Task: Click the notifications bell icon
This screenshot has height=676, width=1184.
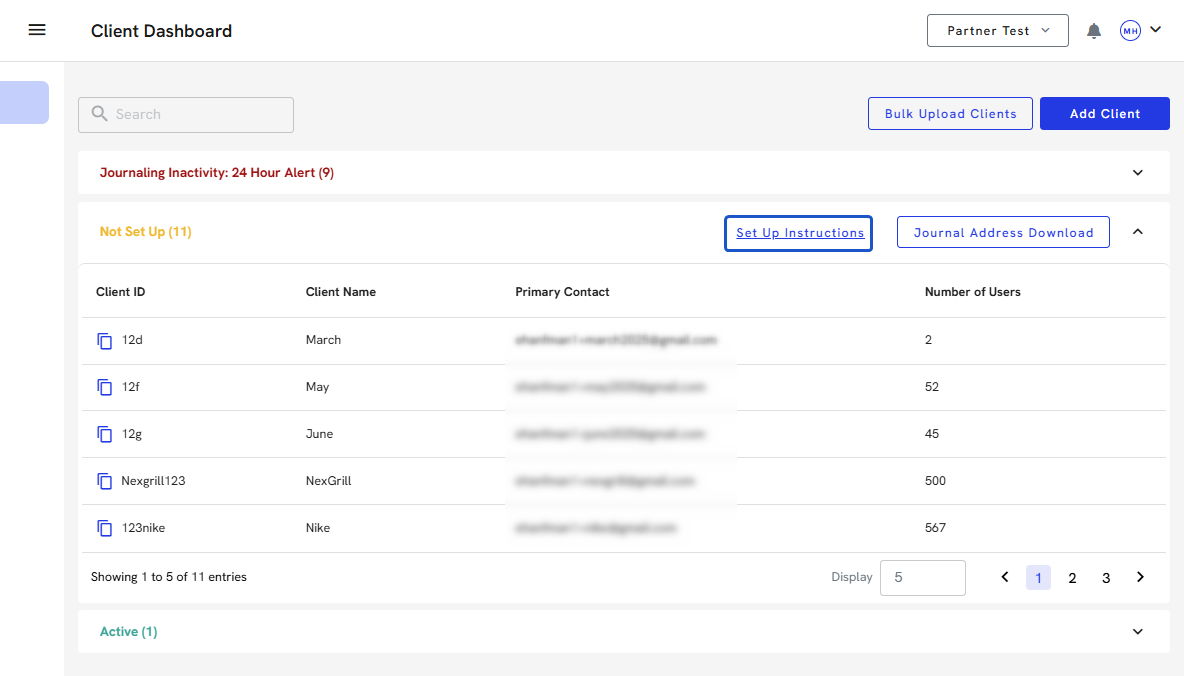Action: click(1094, 31)
